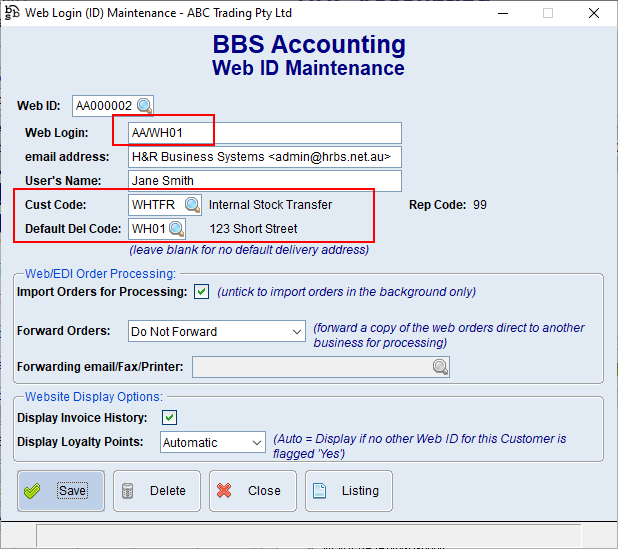Click the Web ID lookup magnifier icon
The height and width of the screenshot is (549, 618).
click(144, 106)
